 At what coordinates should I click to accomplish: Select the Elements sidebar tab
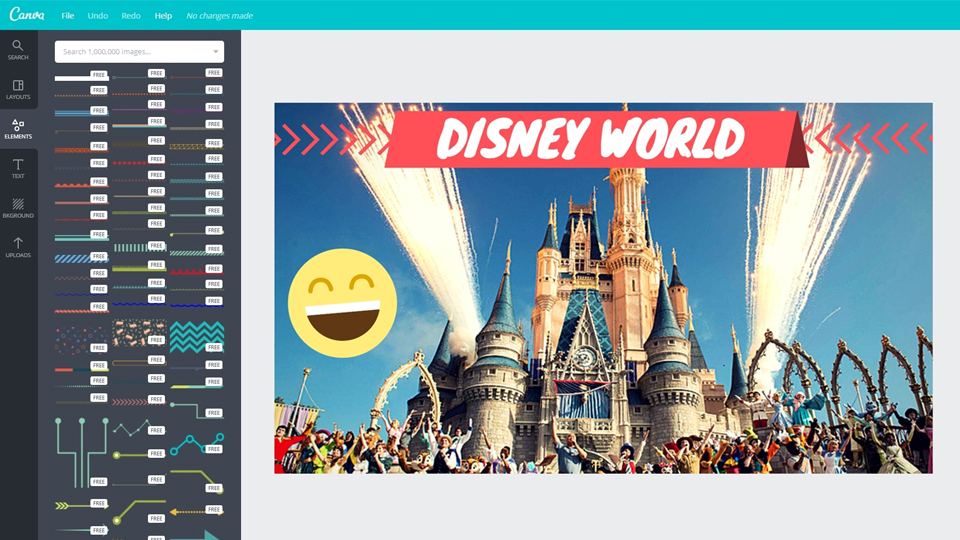(18, 129)
